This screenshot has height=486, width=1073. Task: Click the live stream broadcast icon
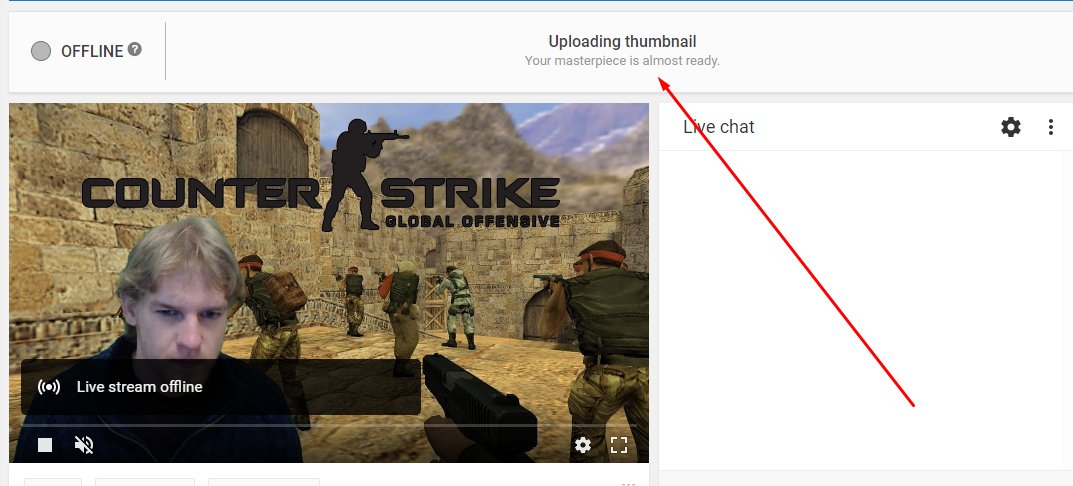[49, 387]
